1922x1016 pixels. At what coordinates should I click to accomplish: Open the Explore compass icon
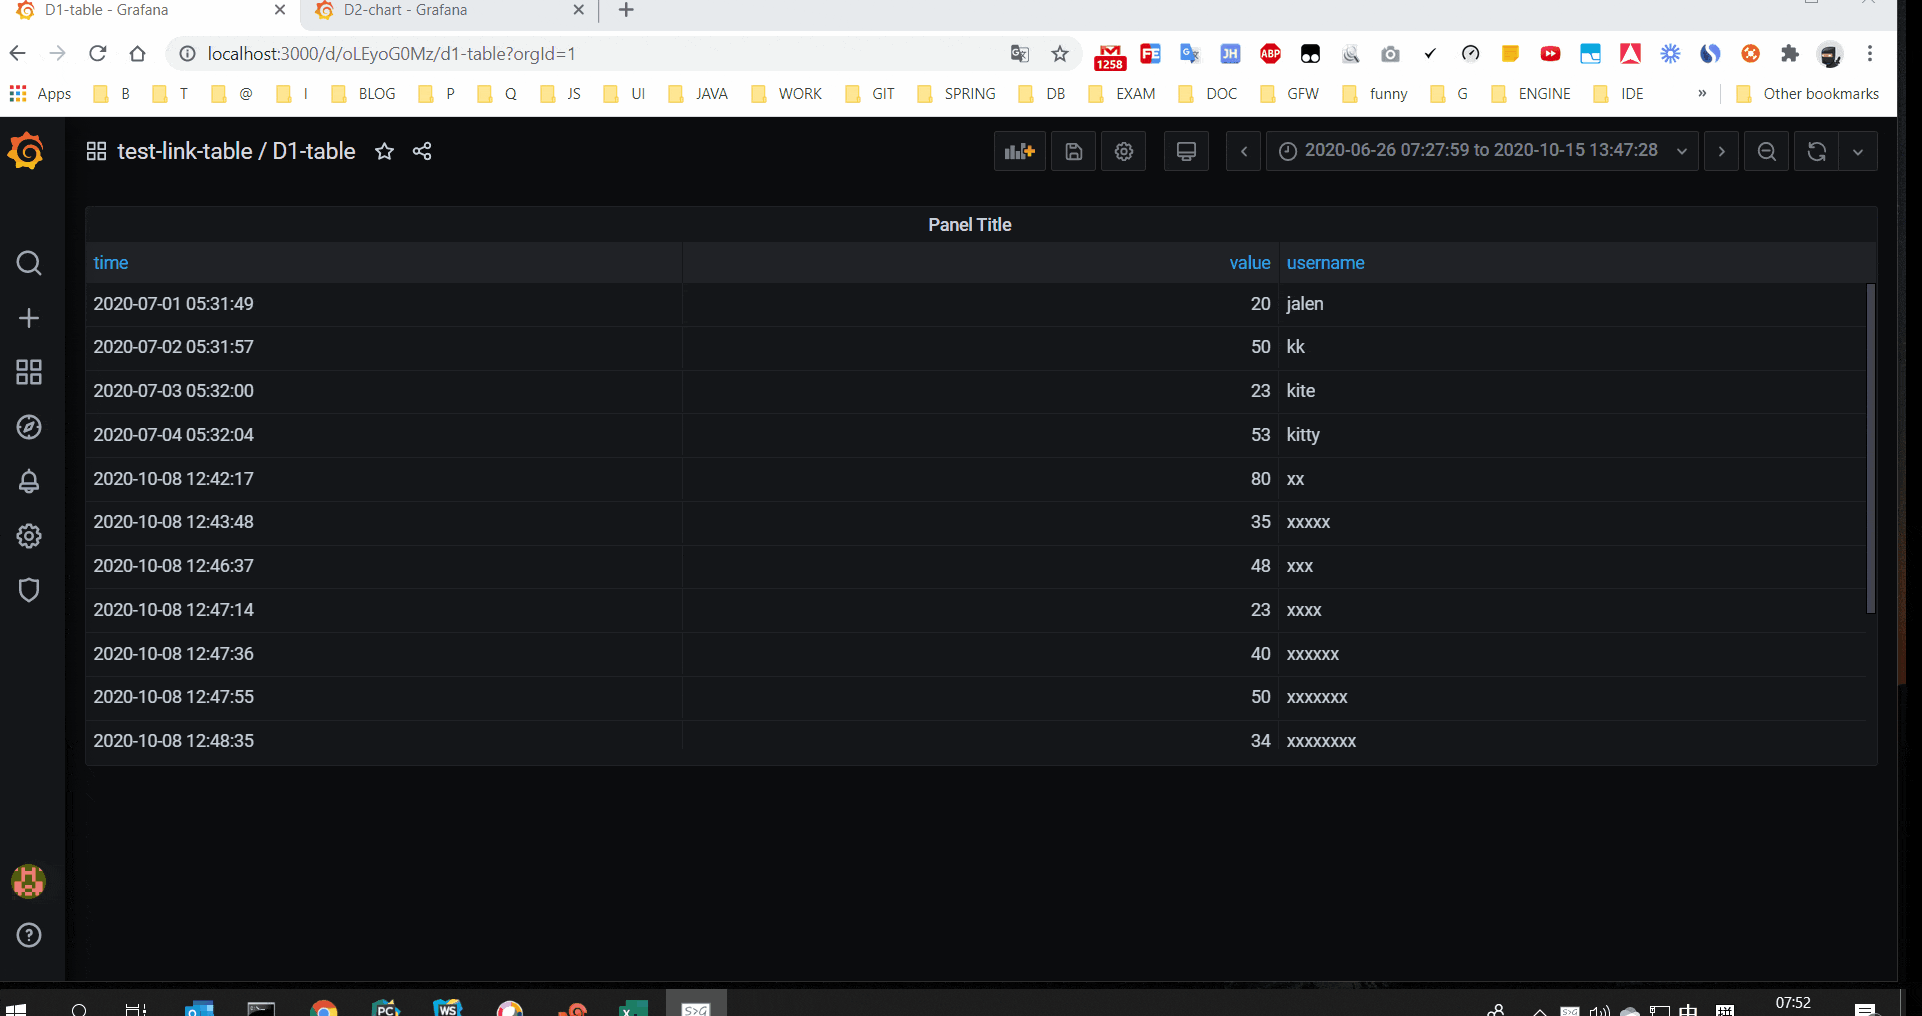(x=29, y=427)
